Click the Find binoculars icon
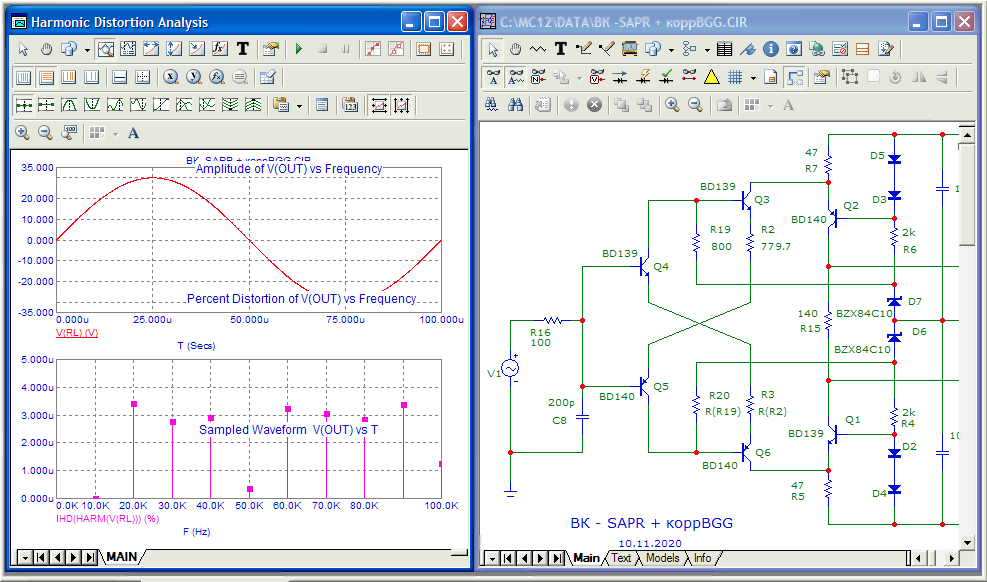This screenshot has width=987, height=582. point(516,104)
